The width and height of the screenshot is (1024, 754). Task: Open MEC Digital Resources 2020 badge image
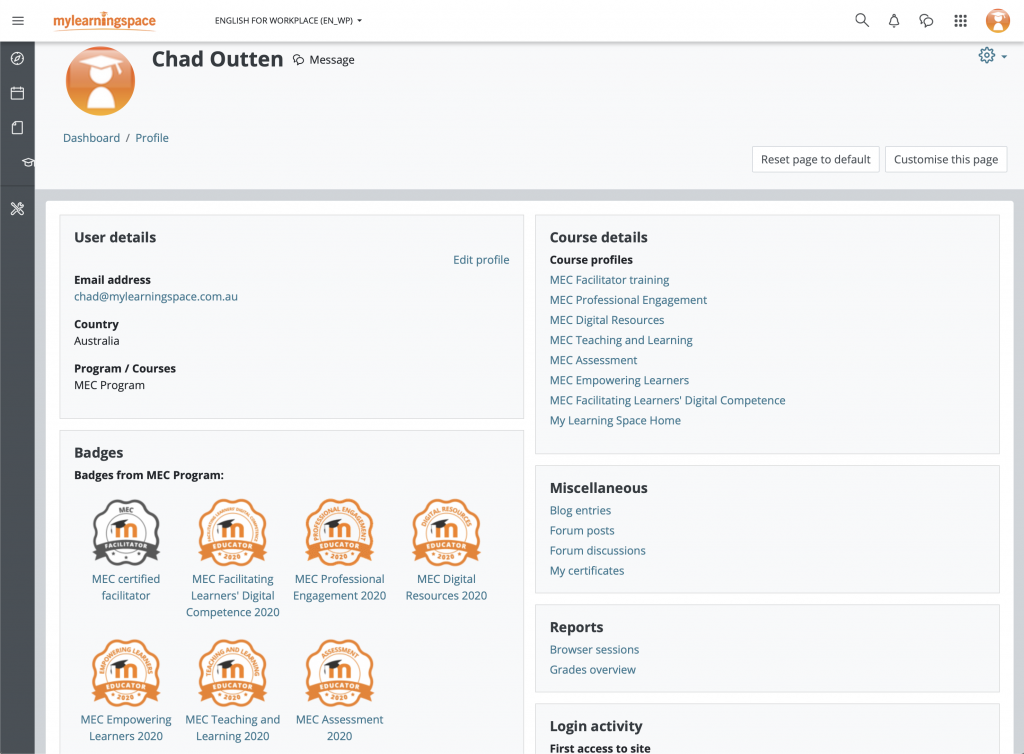pos(447,532)
